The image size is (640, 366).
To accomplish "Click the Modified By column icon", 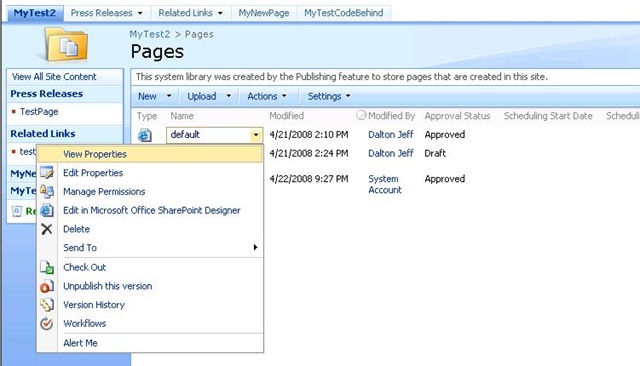I will (x=361, y=115).
